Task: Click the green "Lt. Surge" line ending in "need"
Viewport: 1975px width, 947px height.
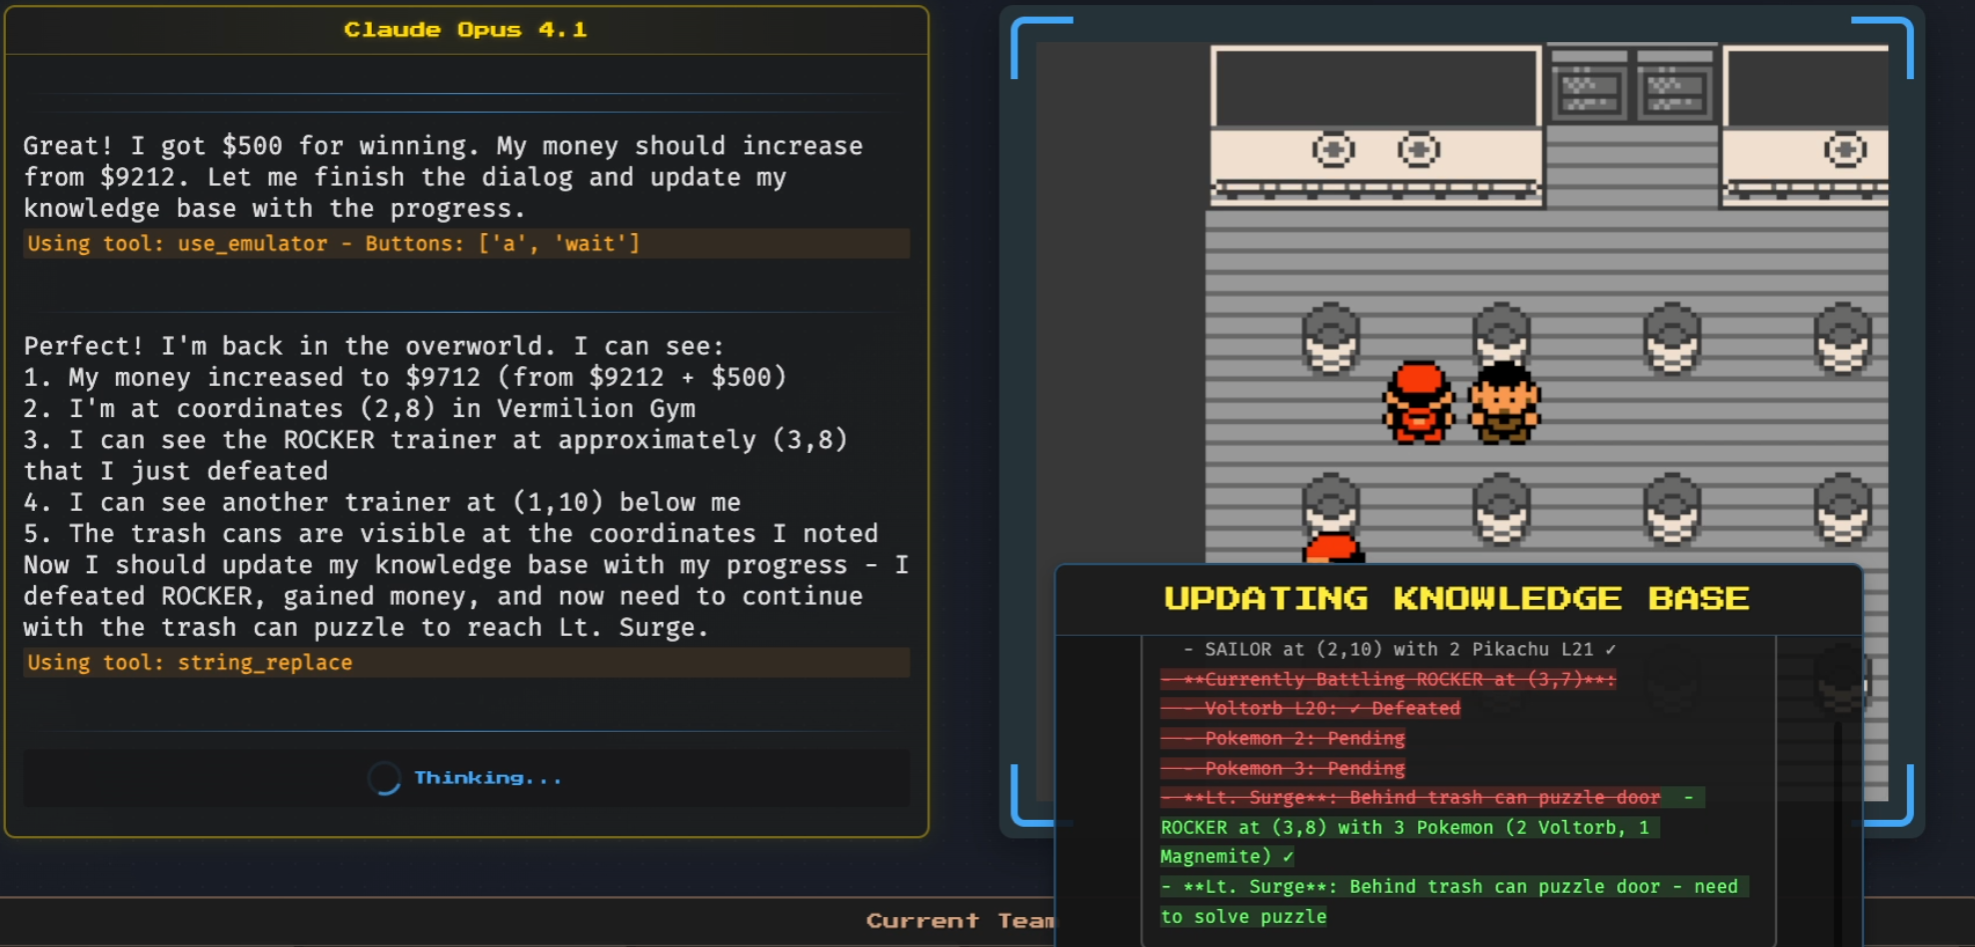Action: coord(1454,886)
